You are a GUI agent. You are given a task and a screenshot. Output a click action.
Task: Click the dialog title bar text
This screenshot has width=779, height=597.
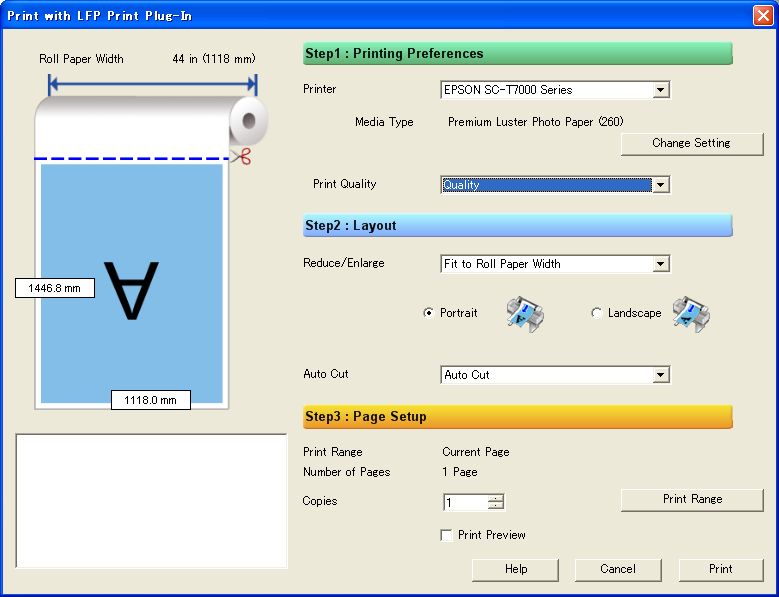coord(99,16)
